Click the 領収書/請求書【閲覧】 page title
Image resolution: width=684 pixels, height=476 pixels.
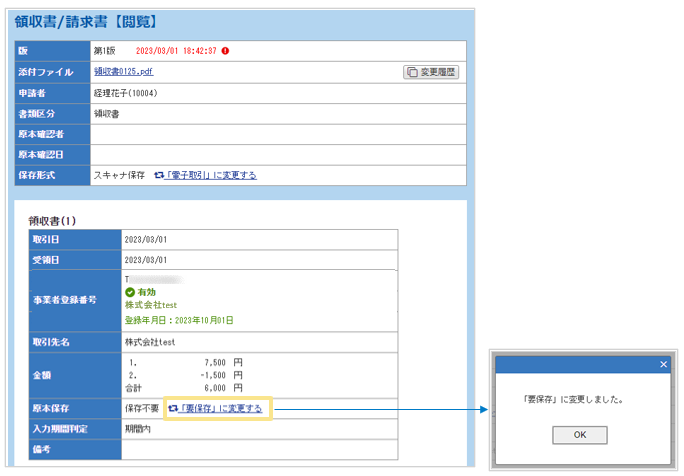pos(85,20)
